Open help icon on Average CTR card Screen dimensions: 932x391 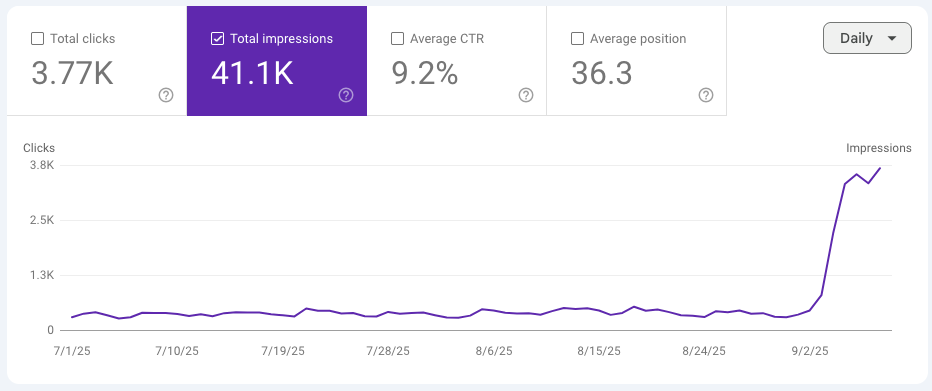click(525, 95)
